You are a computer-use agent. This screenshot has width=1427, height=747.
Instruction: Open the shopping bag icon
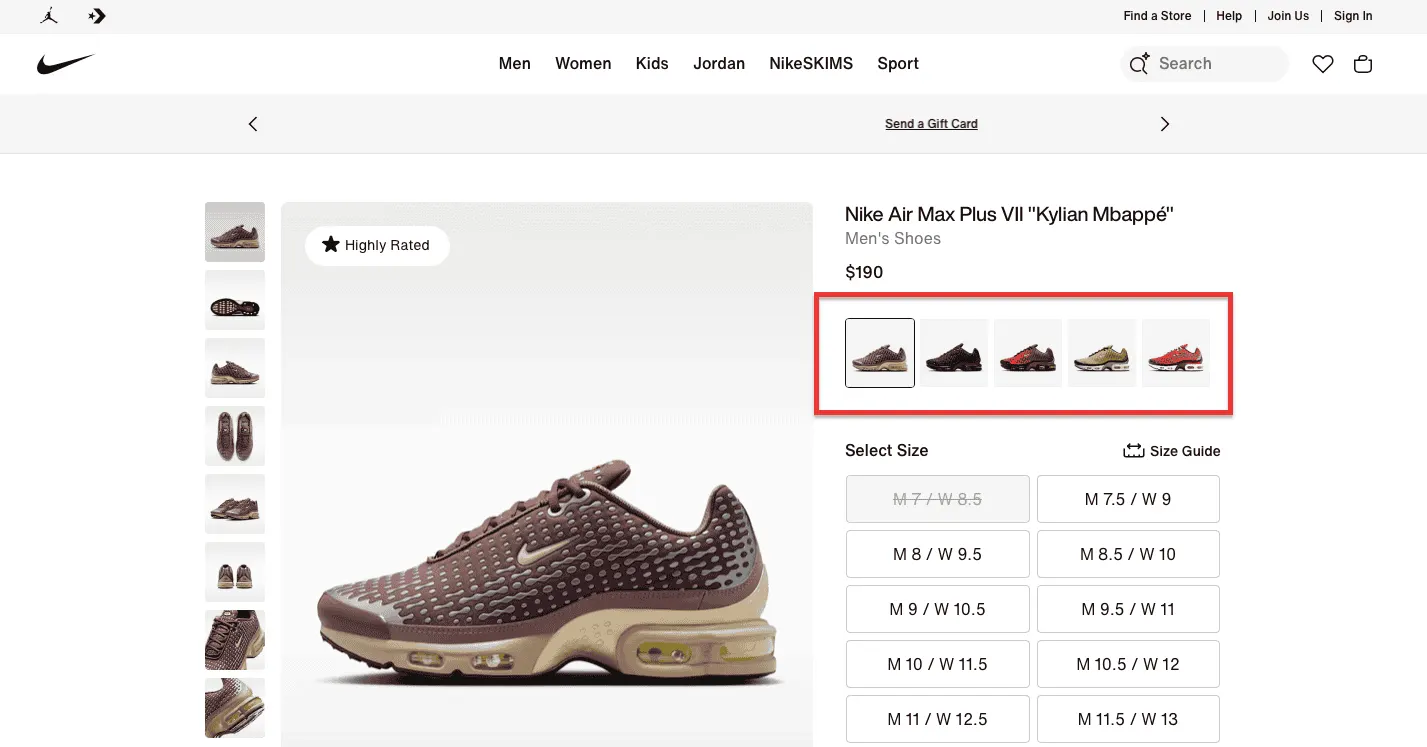(x=1362, y=63)
